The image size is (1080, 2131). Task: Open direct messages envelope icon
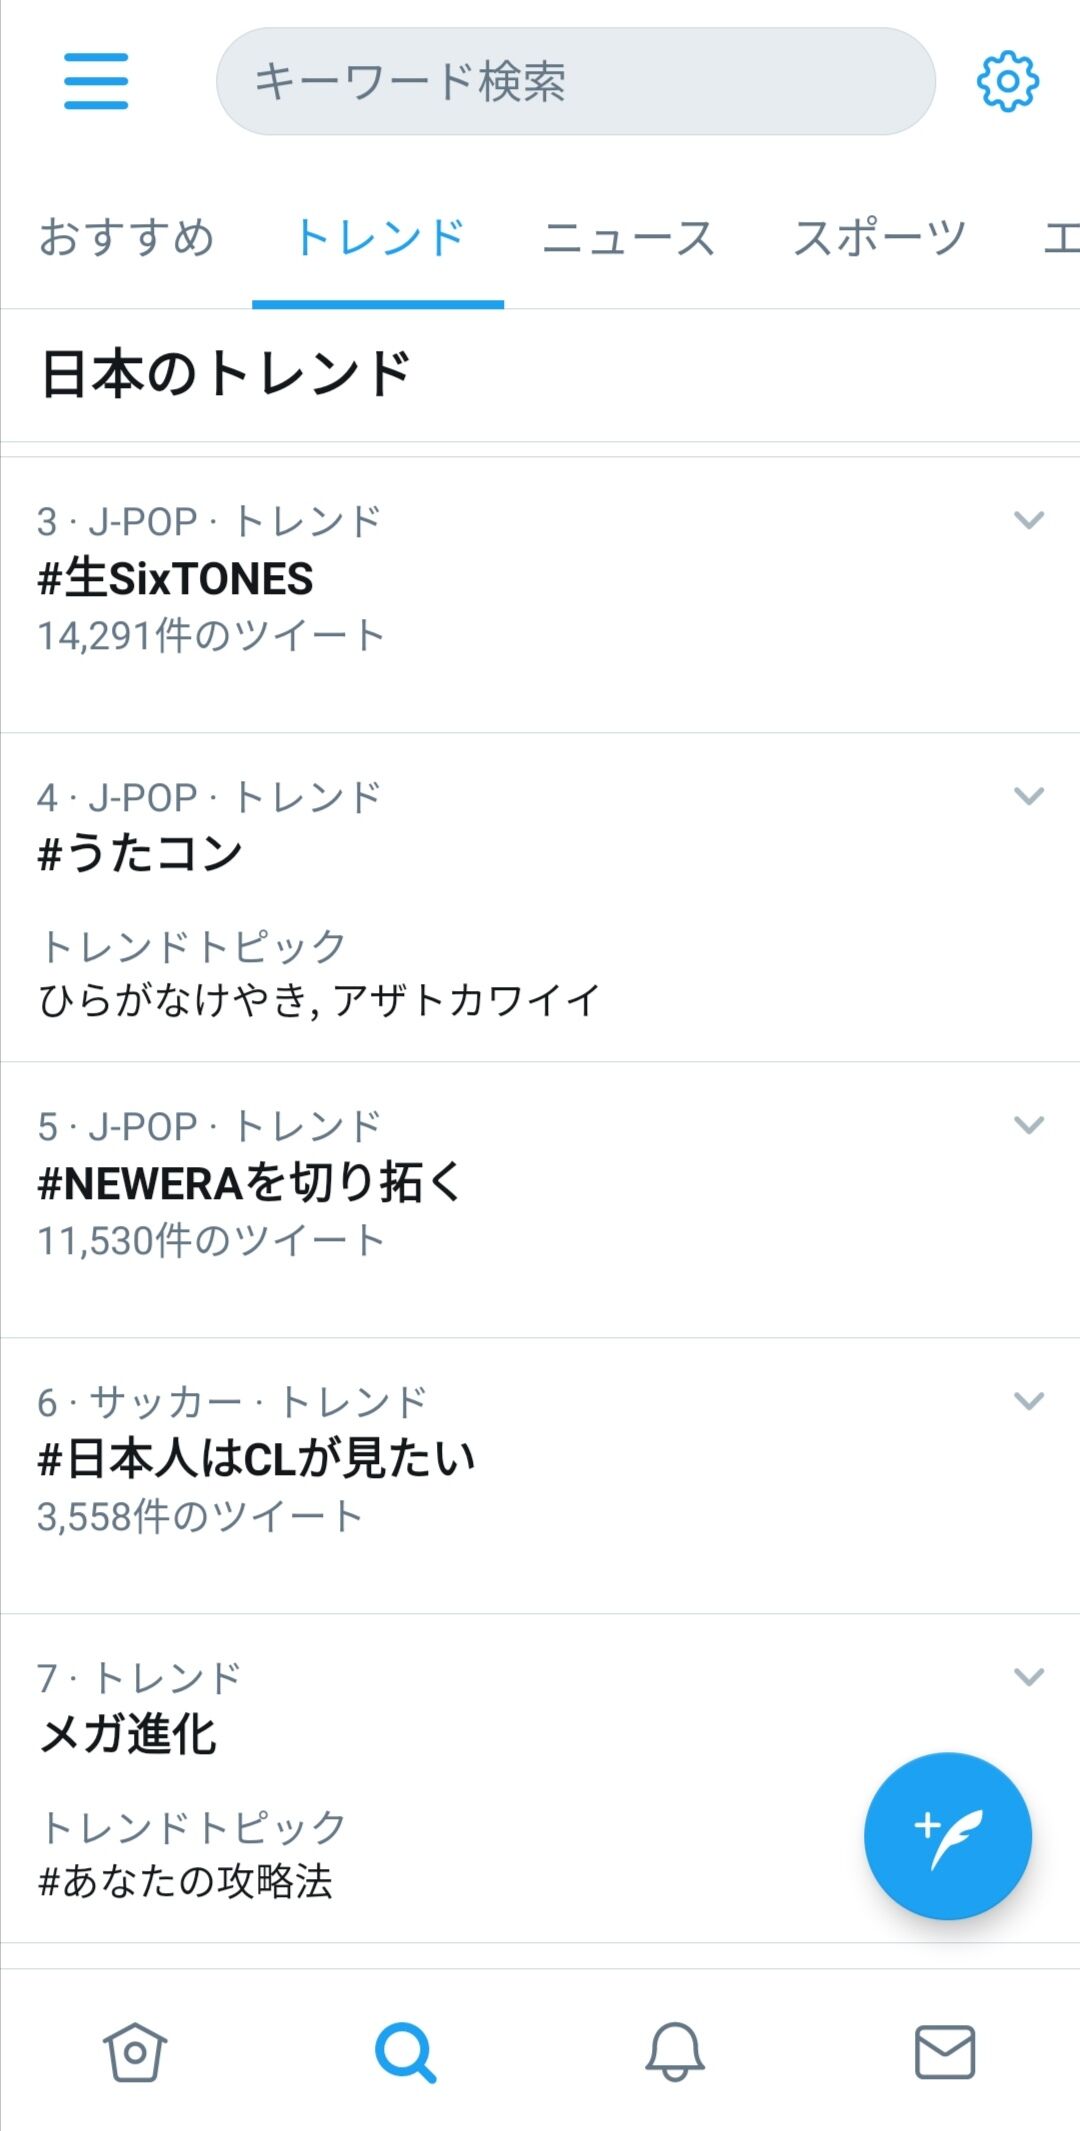pos(945,2052)
